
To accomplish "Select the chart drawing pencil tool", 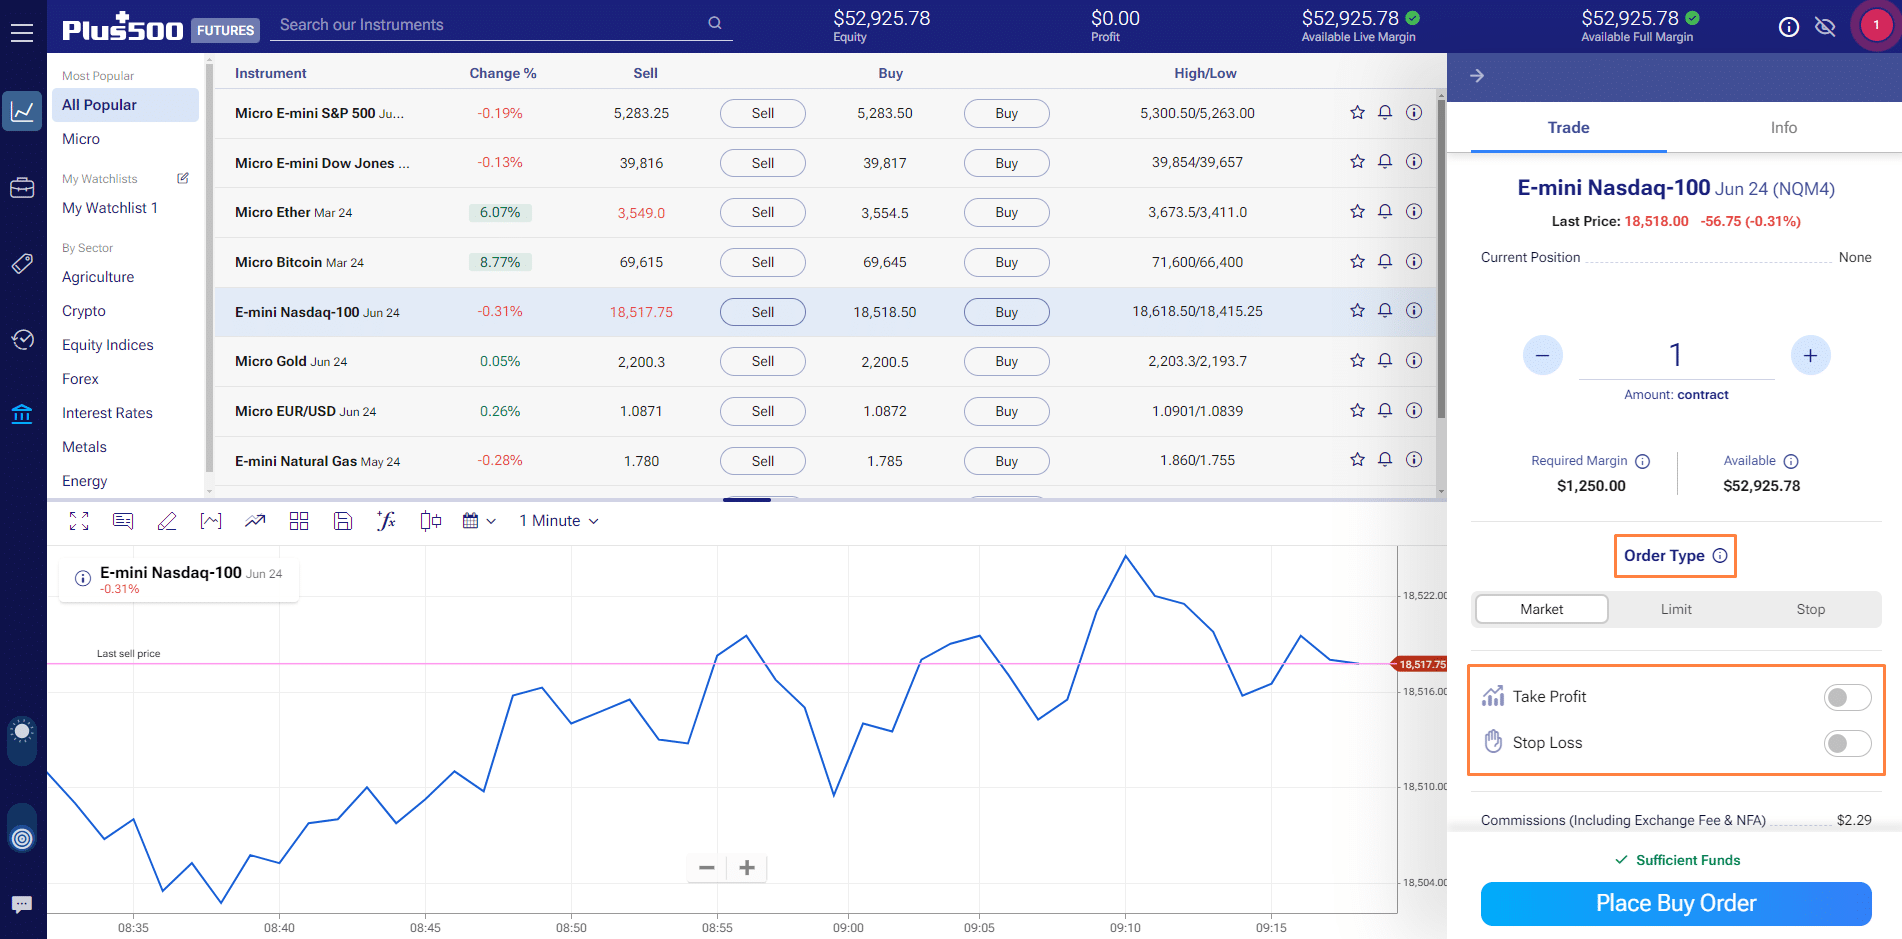I will pyautogui.click(x=167, y=521).
